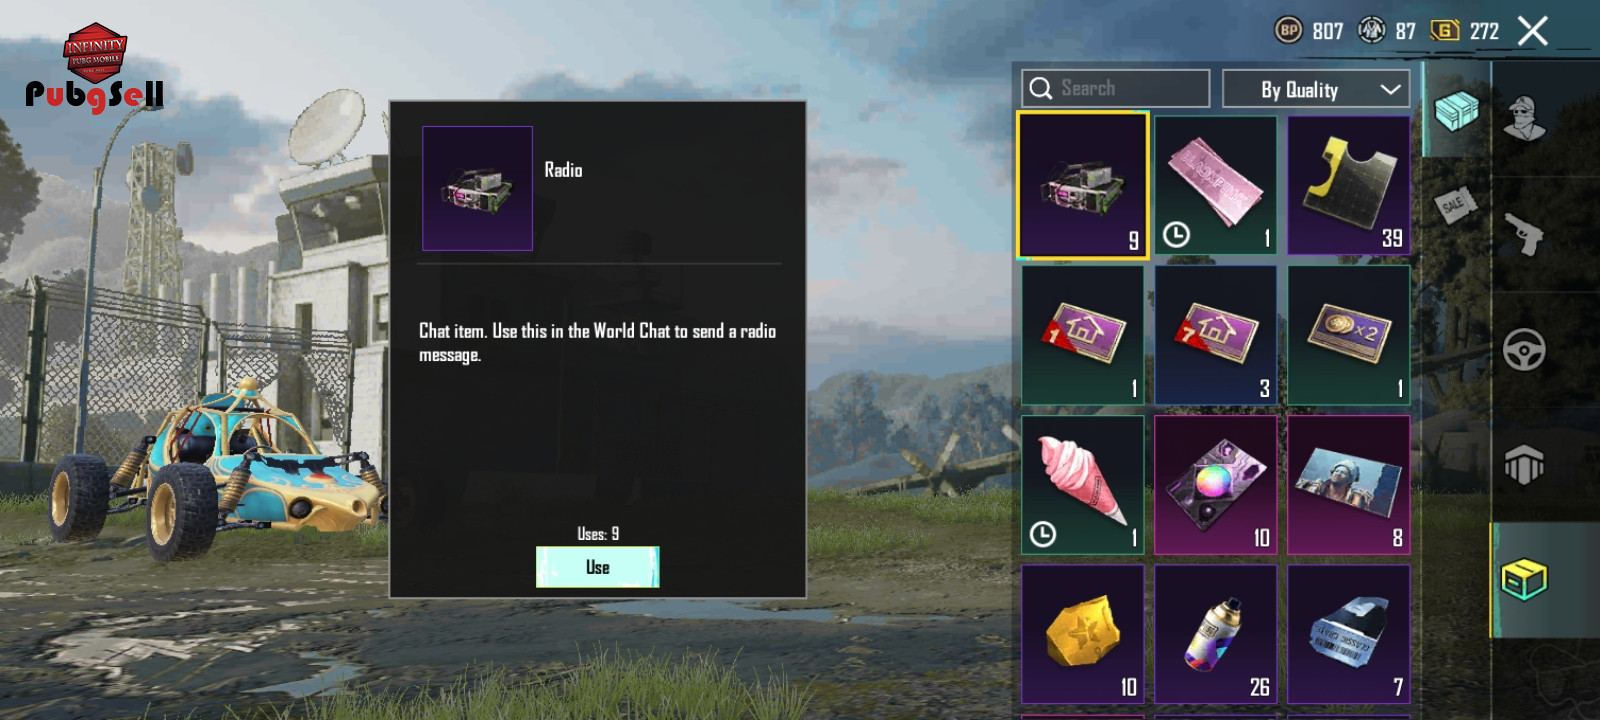1600x720 pixels.
Task: Use the Radio item
Action: pos(598,567)
